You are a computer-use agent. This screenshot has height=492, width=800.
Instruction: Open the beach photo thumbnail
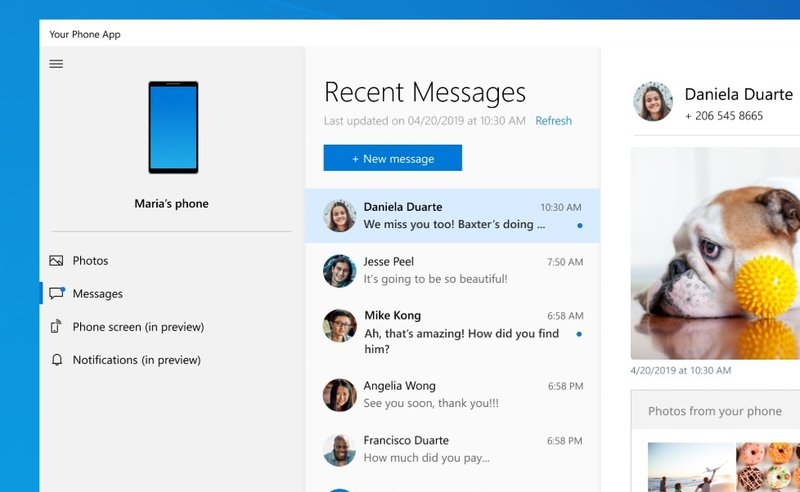pos(691,467)
